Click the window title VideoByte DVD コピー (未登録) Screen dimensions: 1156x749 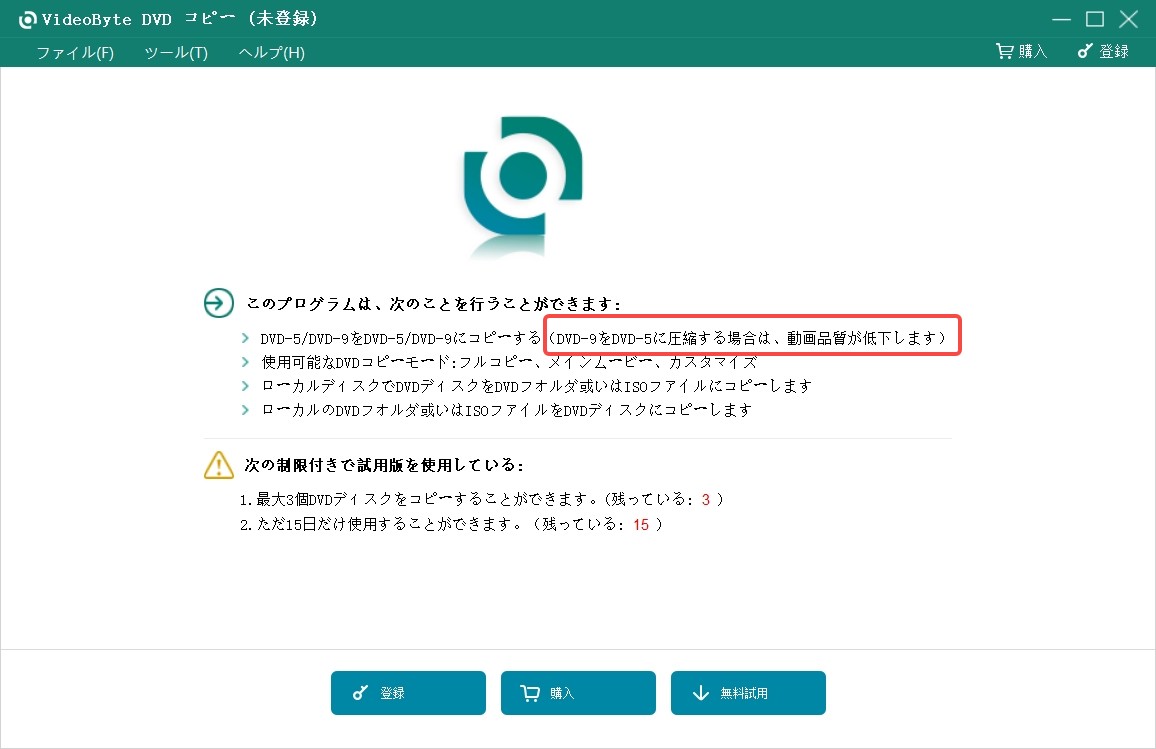[x=180, y=19]
